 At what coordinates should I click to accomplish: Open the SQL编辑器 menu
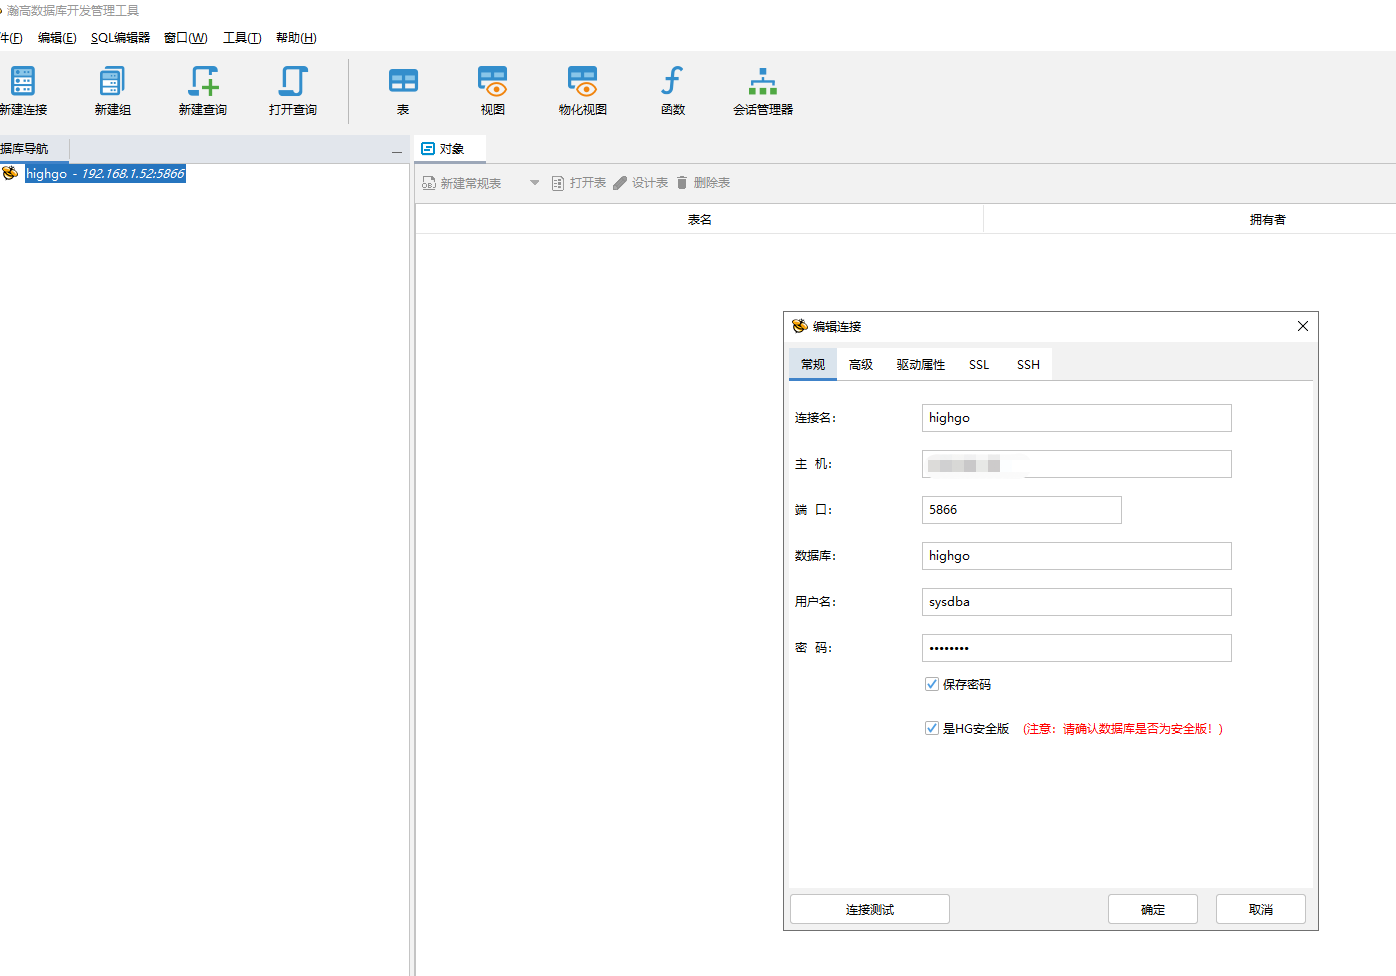click(x=120, y=38)
